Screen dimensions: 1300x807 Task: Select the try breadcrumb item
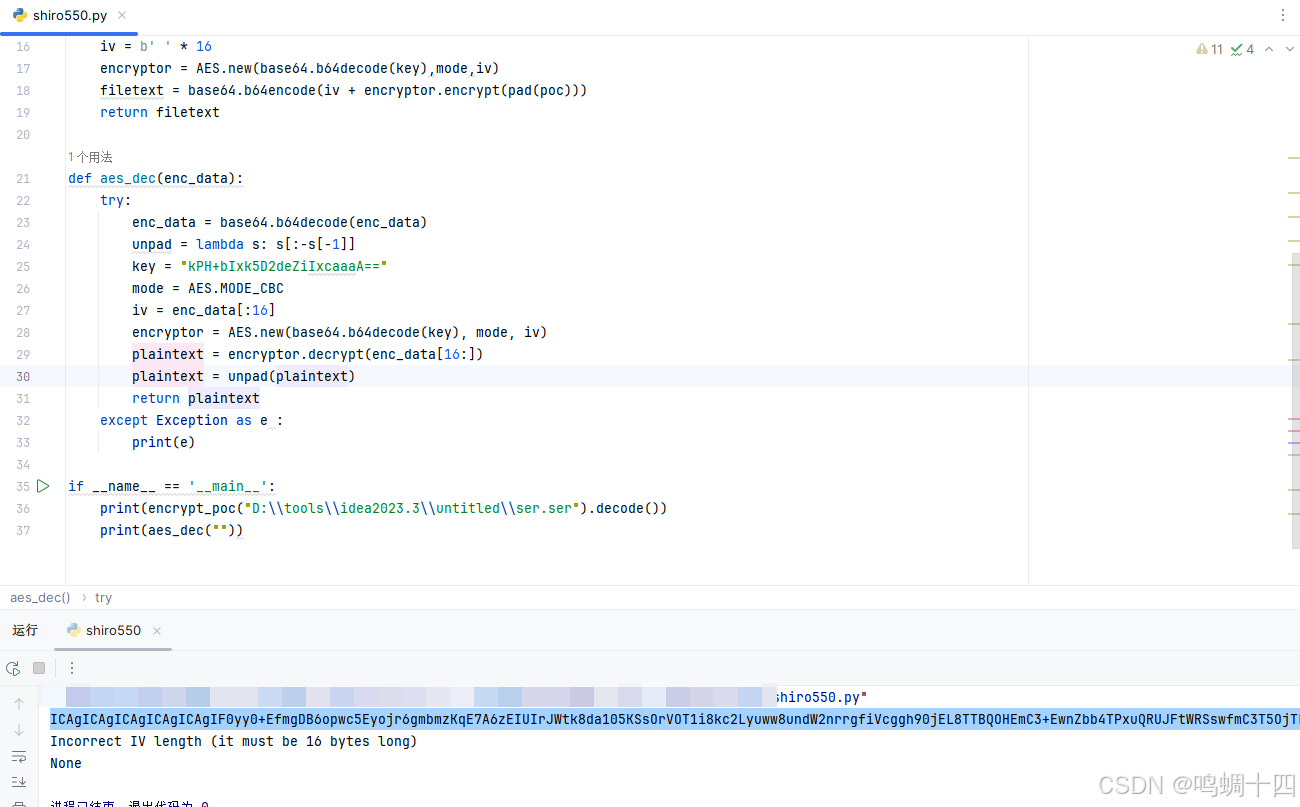(103, 597)
